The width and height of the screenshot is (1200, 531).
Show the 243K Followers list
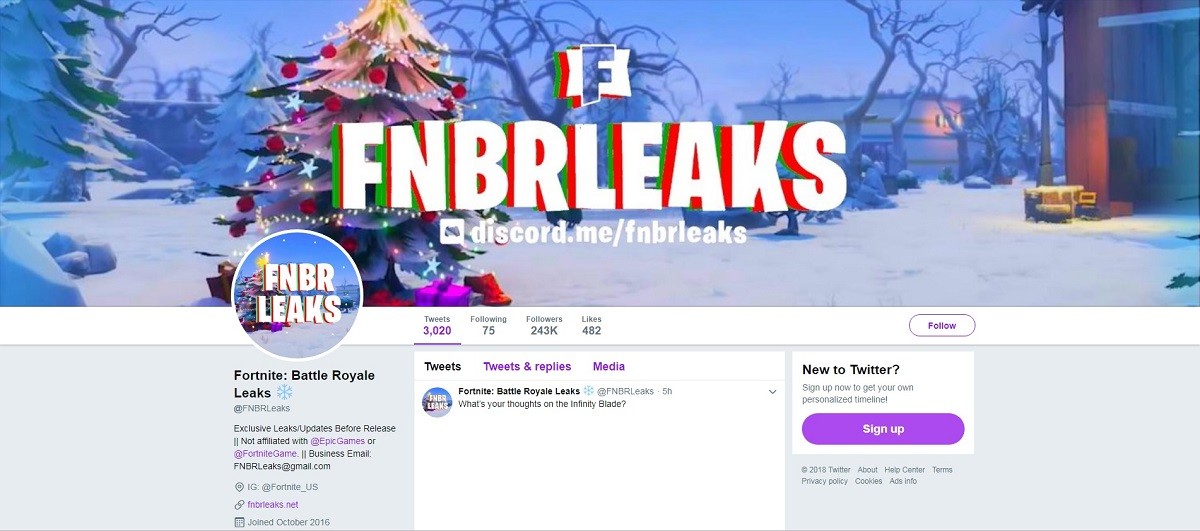[544, 325]
